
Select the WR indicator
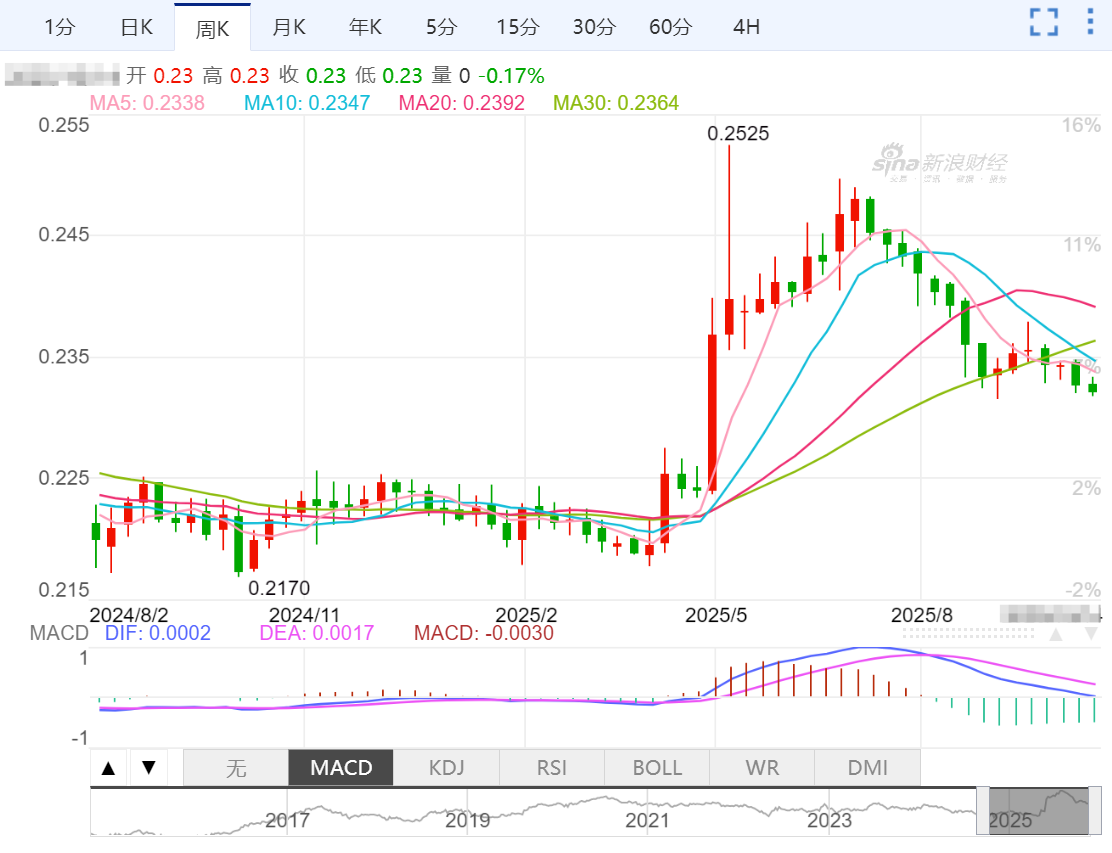pos(762,768)
